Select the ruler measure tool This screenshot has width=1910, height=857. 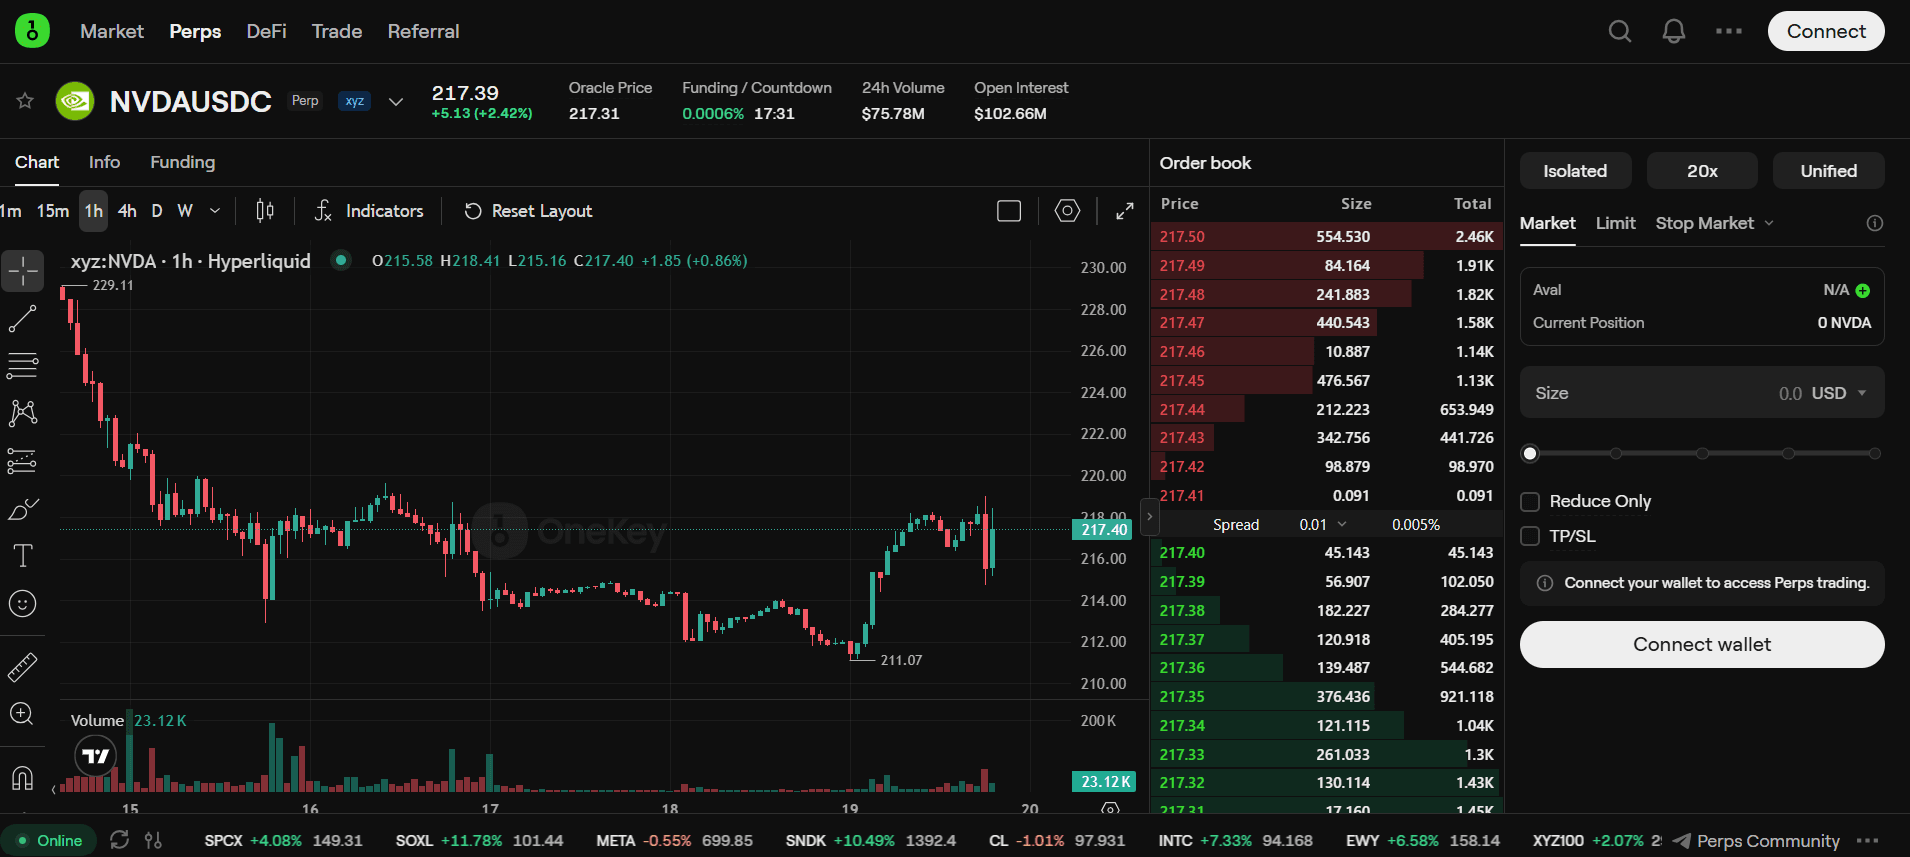[22, 667]
